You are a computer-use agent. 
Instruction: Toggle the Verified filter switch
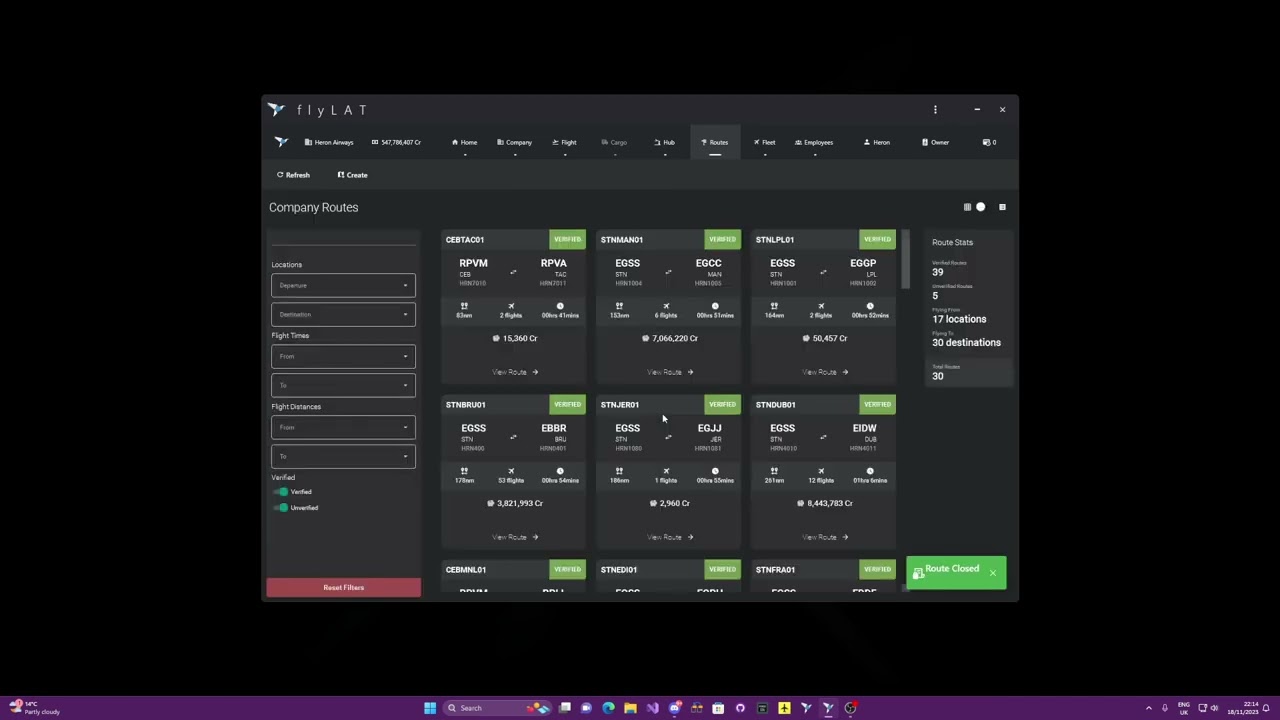click(x=282, y=492)
